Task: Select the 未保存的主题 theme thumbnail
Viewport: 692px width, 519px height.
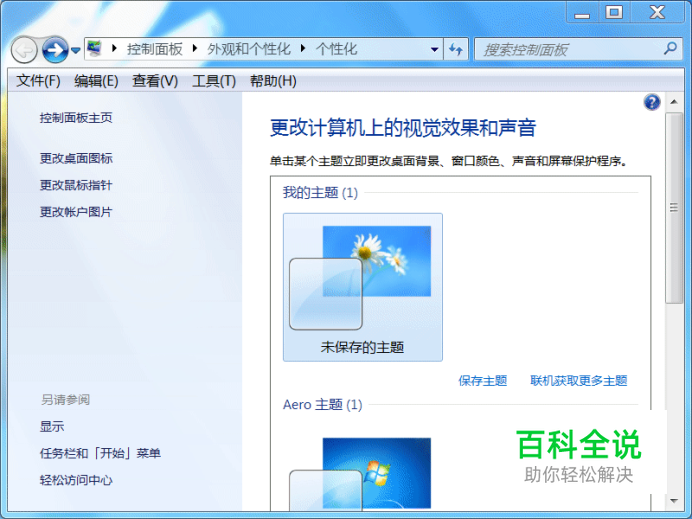Action: [x=363, y=287]
